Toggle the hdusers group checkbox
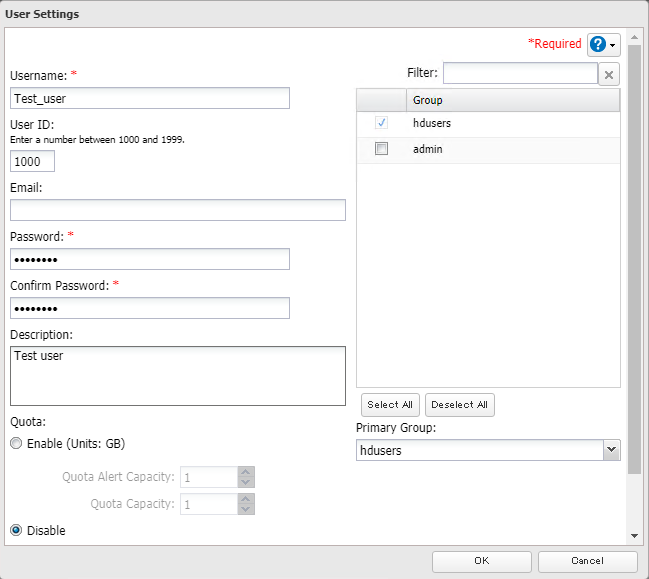Viewport: 649px width, 579px height. 381,123
